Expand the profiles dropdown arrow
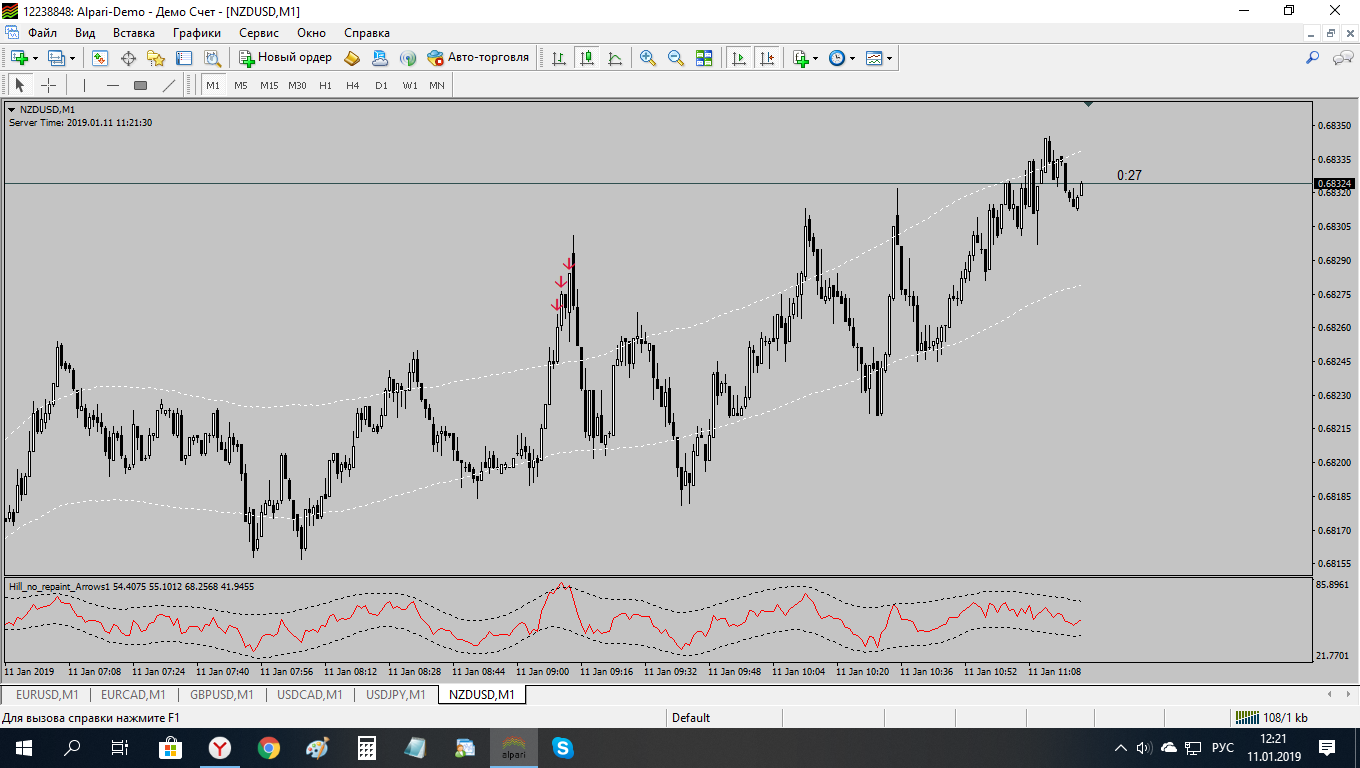This screenshot has width=1360, height=768. (72, 58)
